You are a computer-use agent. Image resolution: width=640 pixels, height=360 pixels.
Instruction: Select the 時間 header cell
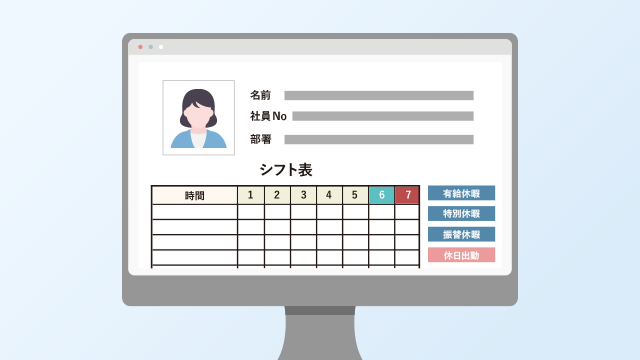[x=194, y=196]
